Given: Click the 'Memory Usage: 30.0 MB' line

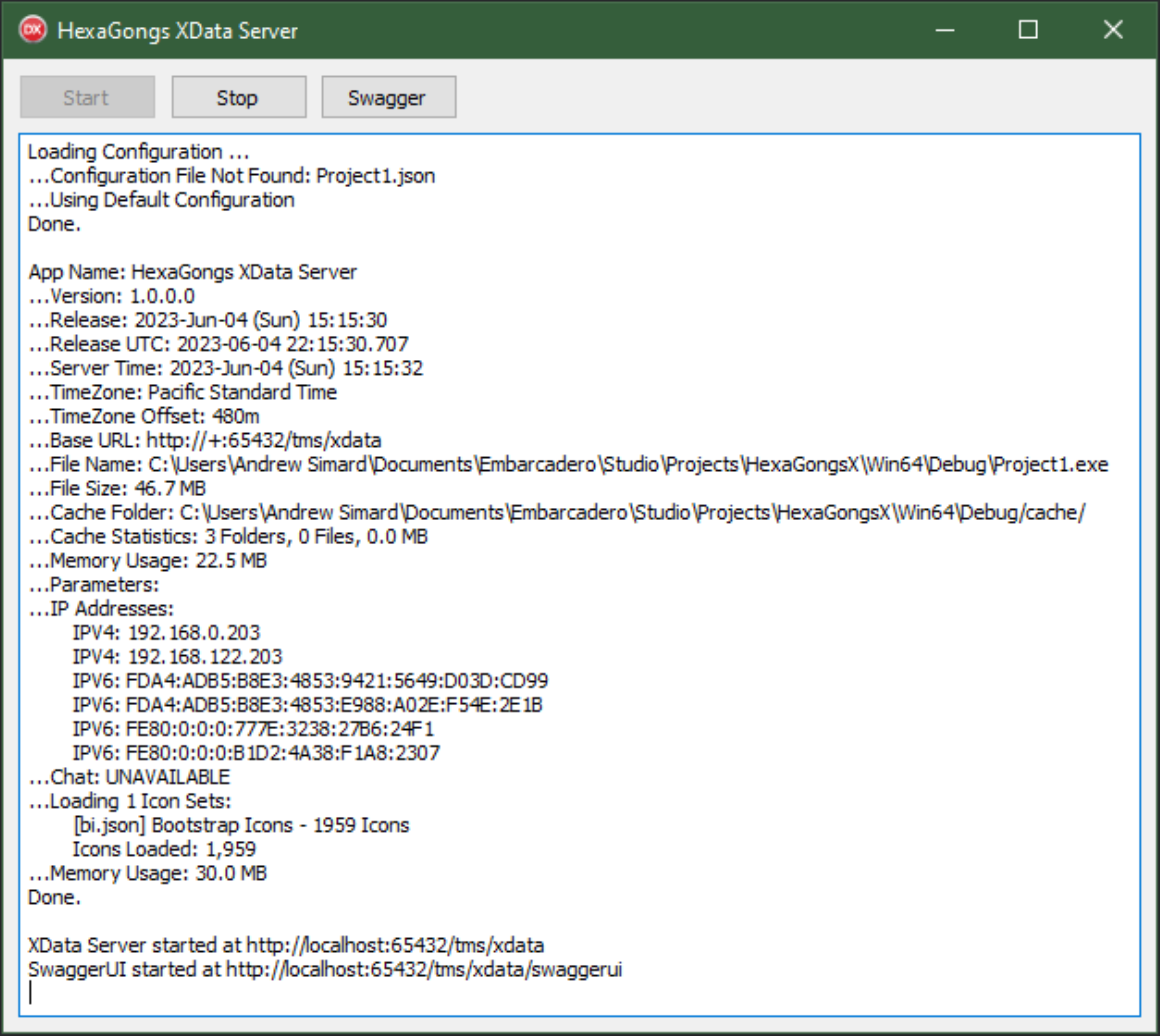Looking at the screenshot, I should click(147, 873).
